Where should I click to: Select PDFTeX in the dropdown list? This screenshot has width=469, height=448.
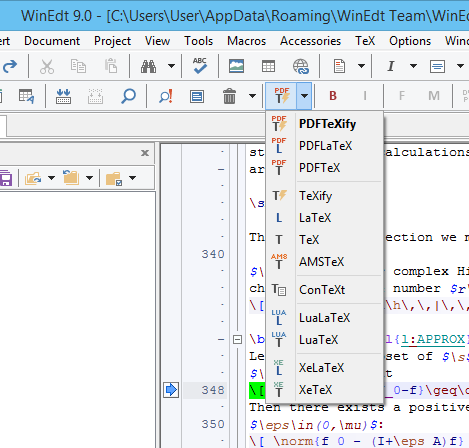tap(324, 168)
